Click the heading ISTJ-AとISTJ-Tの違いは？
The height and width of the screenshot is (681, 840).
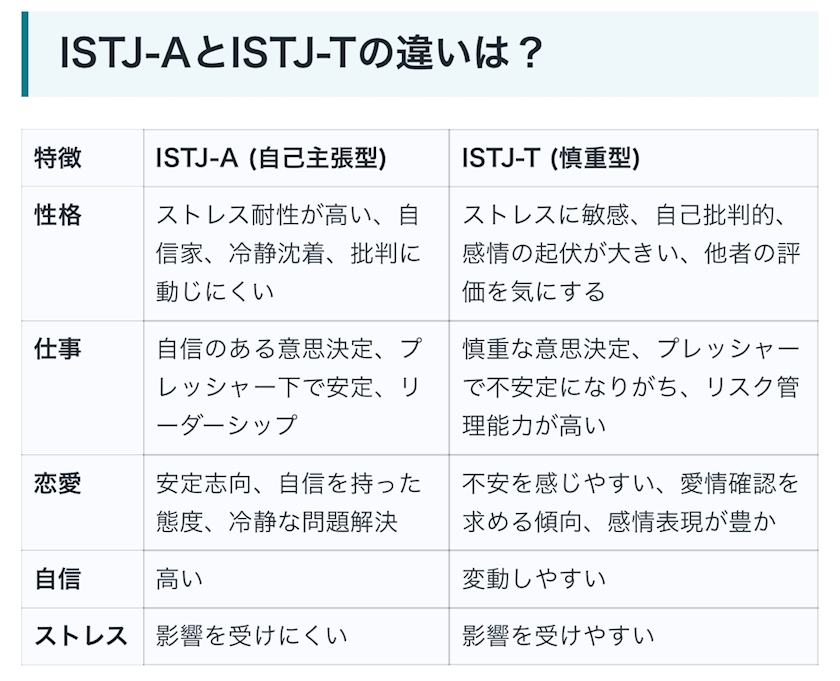tap(300, 54)
